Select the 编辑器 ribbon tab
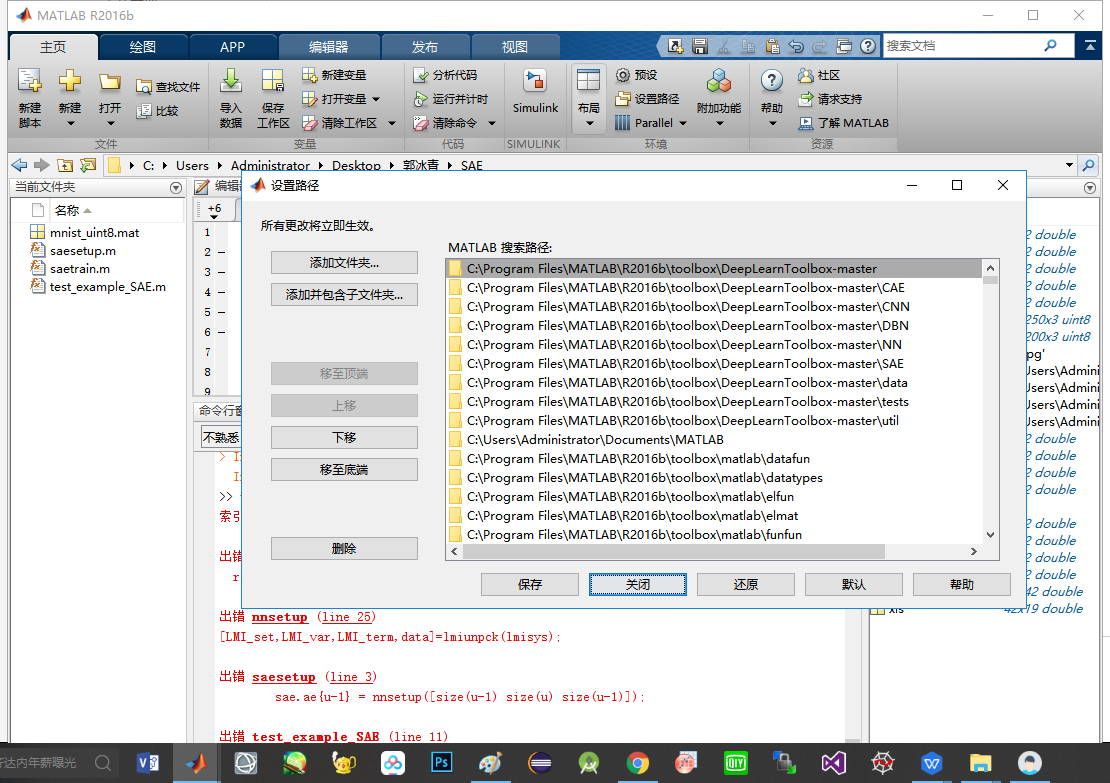The image size is (1110, 783). point(327,45)
